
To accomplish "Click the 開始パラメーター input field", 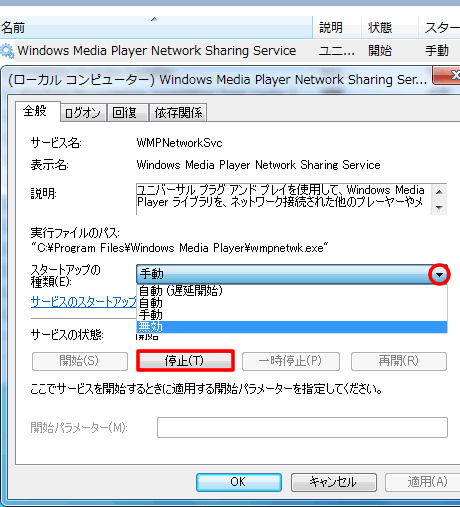I will tap(302, 427).
